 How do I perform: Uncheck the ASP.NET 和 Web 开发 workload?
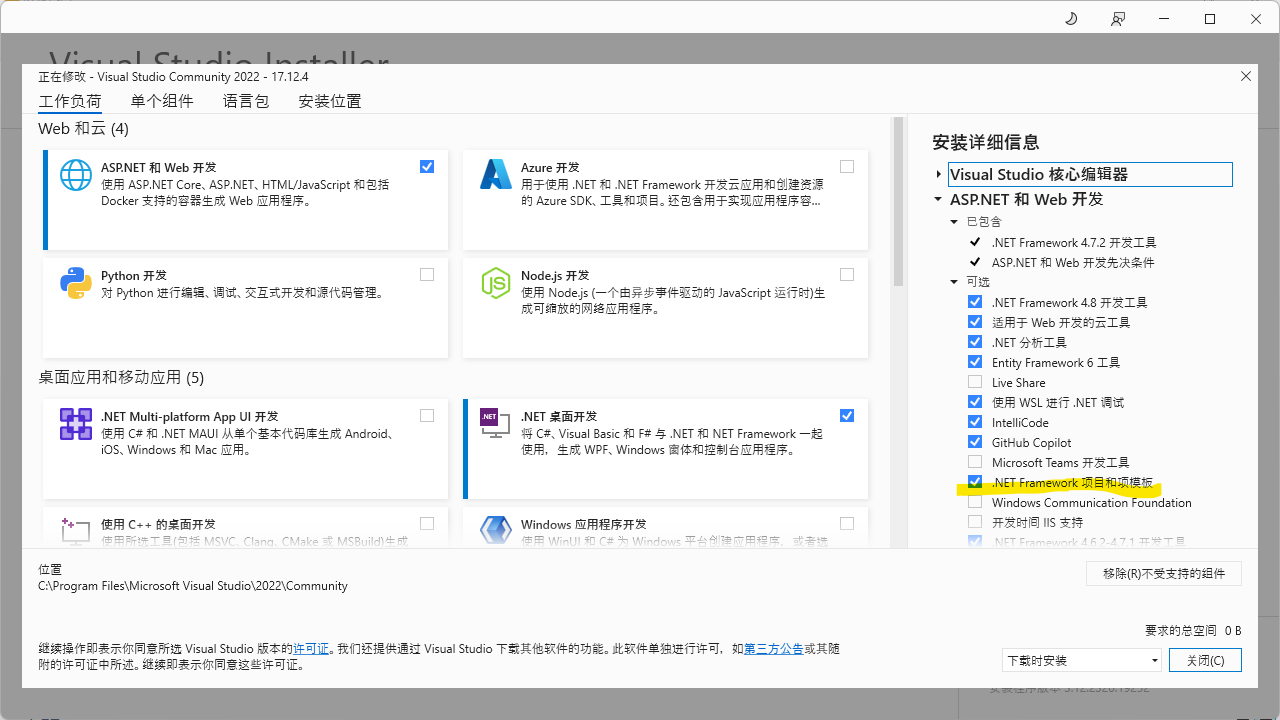[x=427, y=166]
